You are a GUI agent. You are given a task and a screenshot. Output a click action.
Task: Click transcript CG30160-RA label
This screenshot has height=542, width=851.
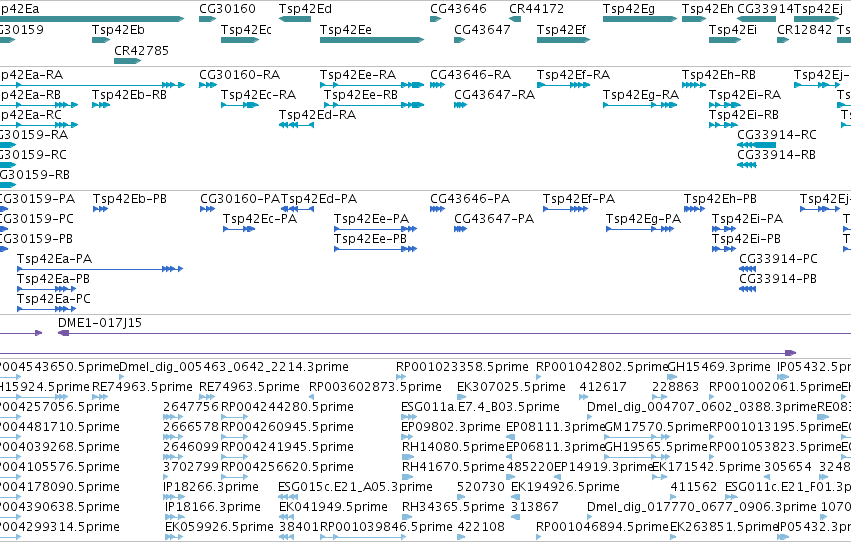click(x=239, y=74)
